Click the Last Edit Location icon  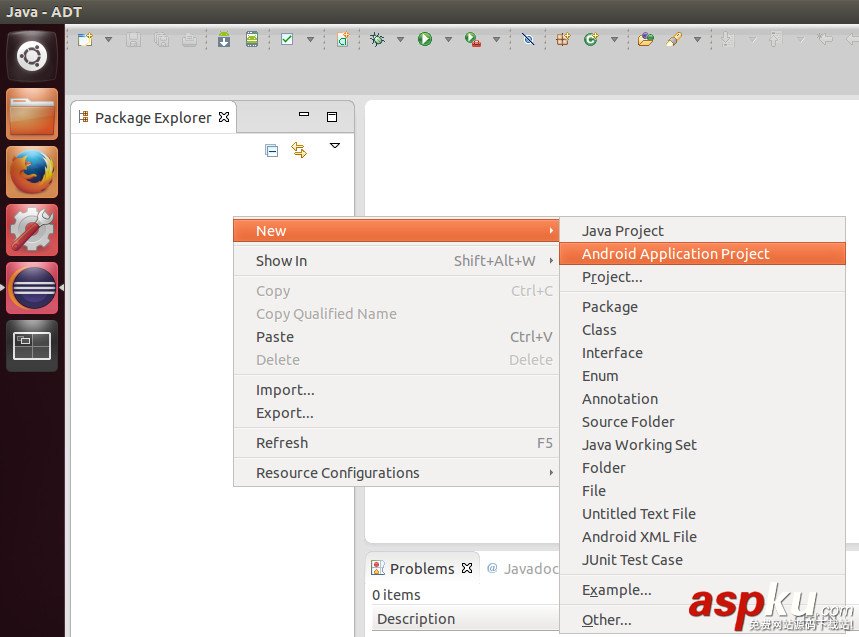click(824, 39)
